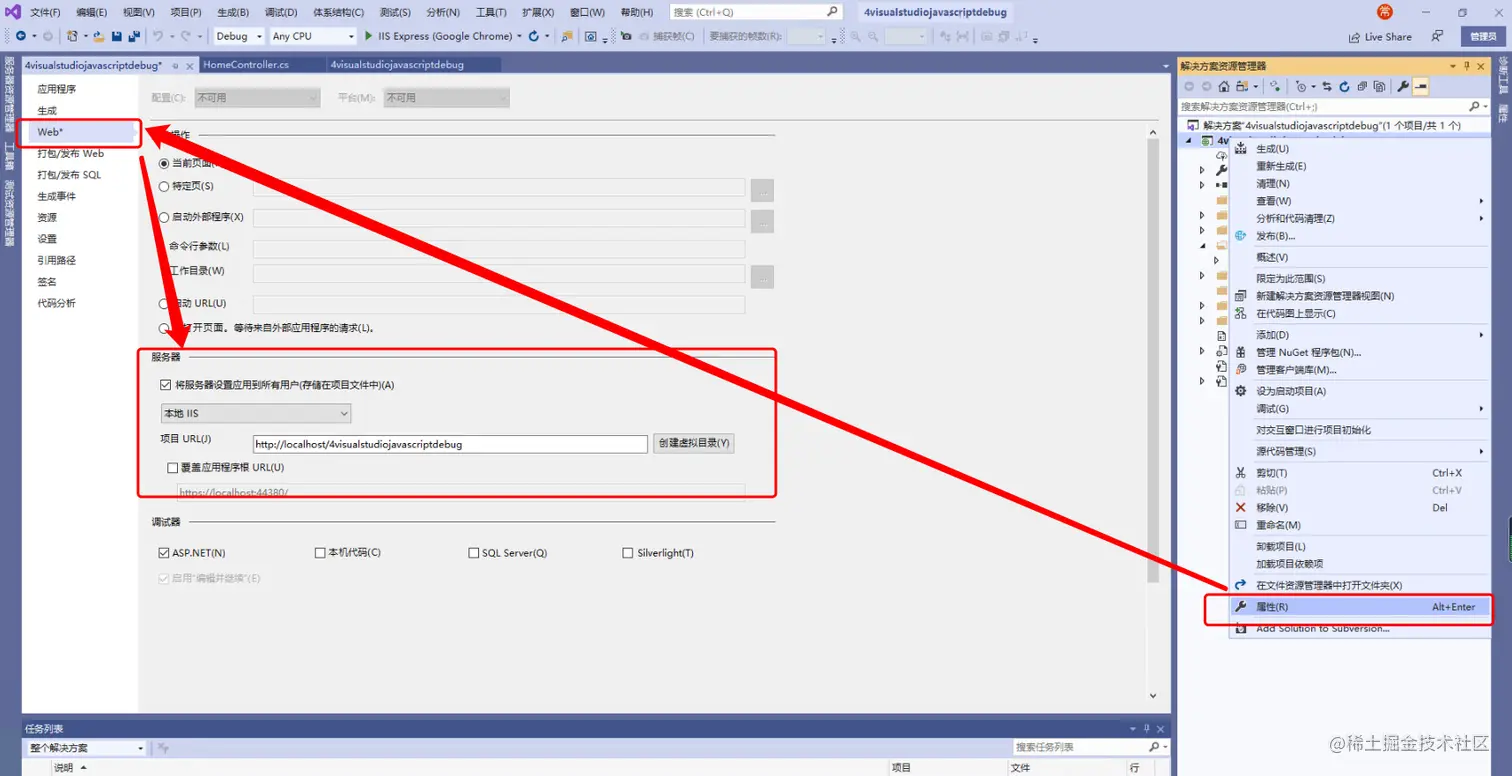Open the 工具(T) menu
This screenshot has height=776, width=1512.
click(x=491, y=12)
